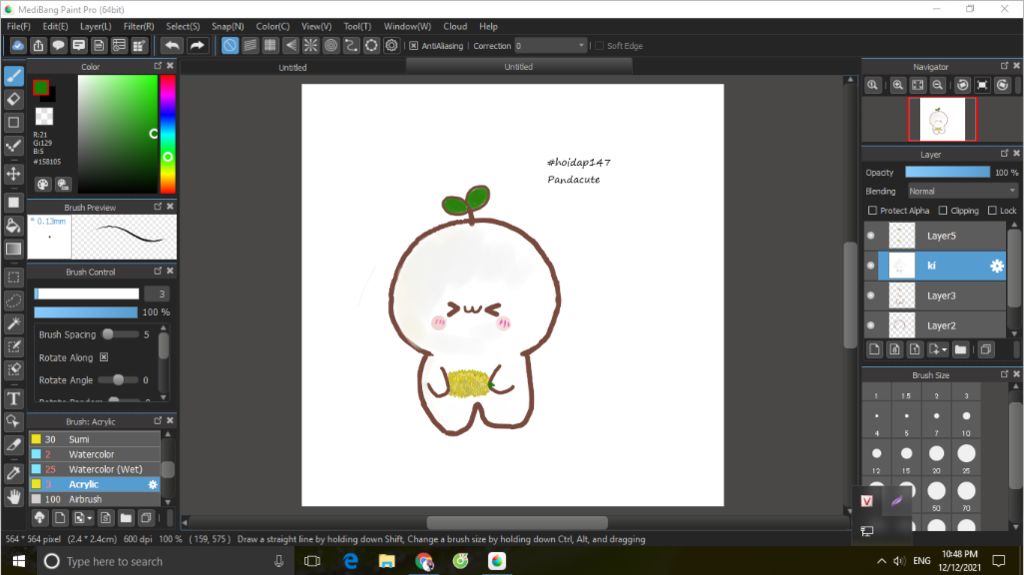
Task: Select the Eraser tool
Action: tap(14, 99)
